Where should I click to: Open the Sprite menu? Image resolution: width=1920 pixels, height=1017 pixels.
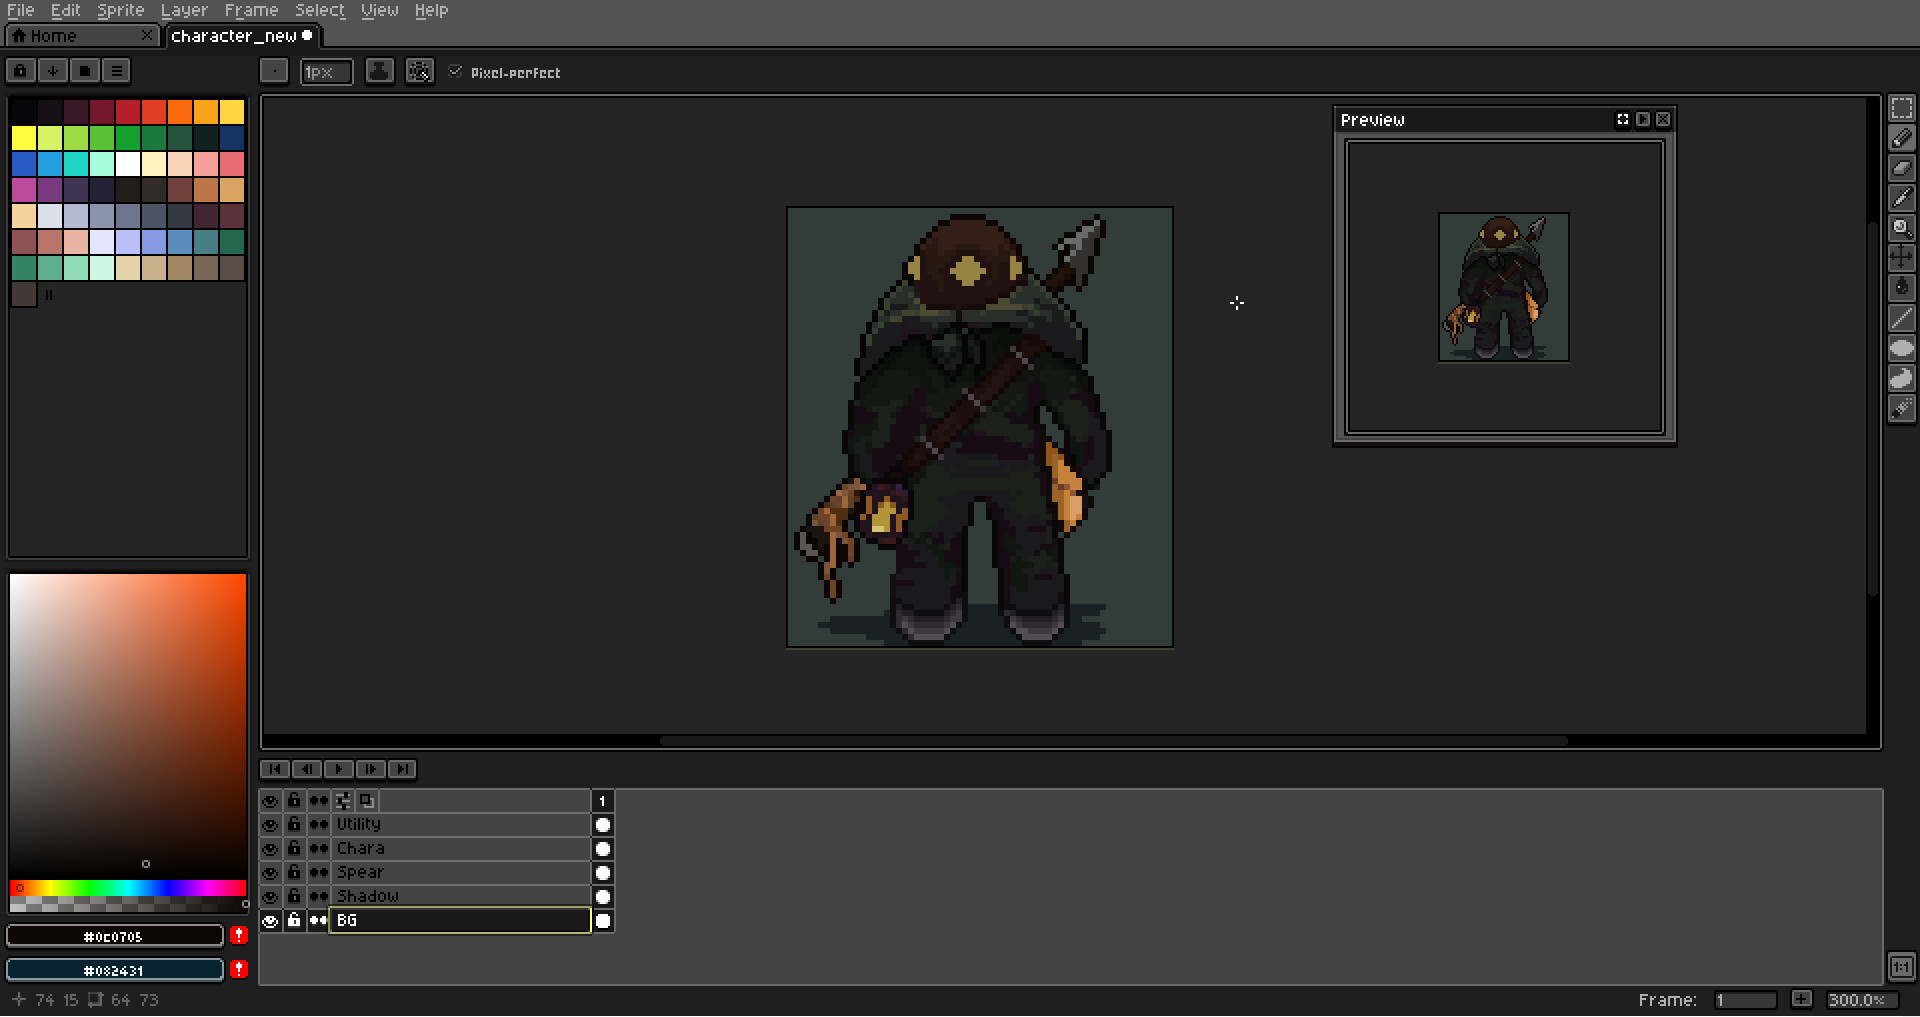119,10
